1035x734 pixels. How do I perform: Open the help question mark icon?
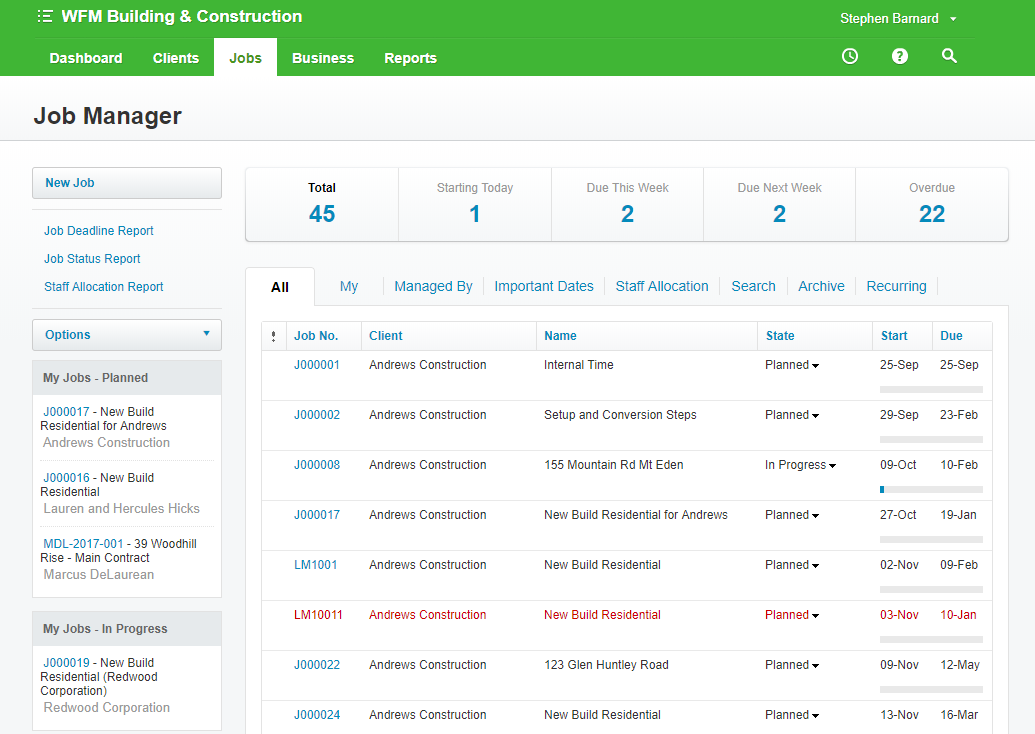[900, 56]
